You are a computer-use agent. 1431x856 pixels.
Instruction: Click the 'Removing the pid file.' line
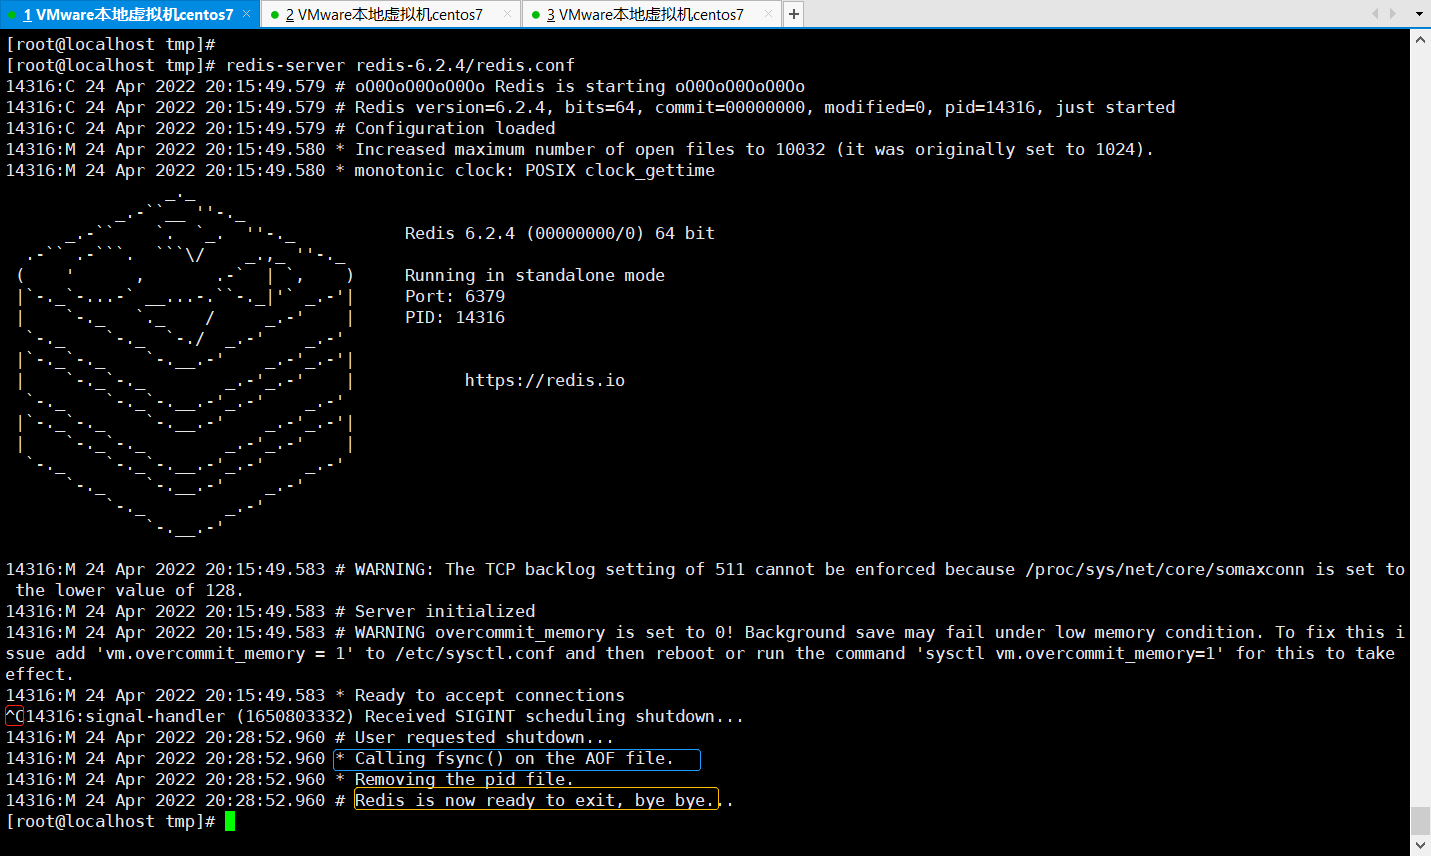pos(465,779)
